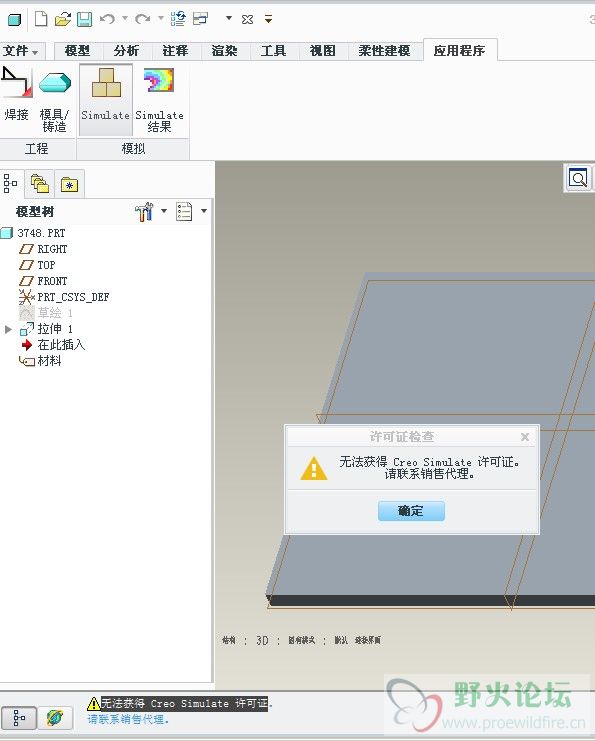This screenshot has height=741, width=595.
Task: Select PRT_CSYS_DEF coordinate system
Action: [73, 297]
